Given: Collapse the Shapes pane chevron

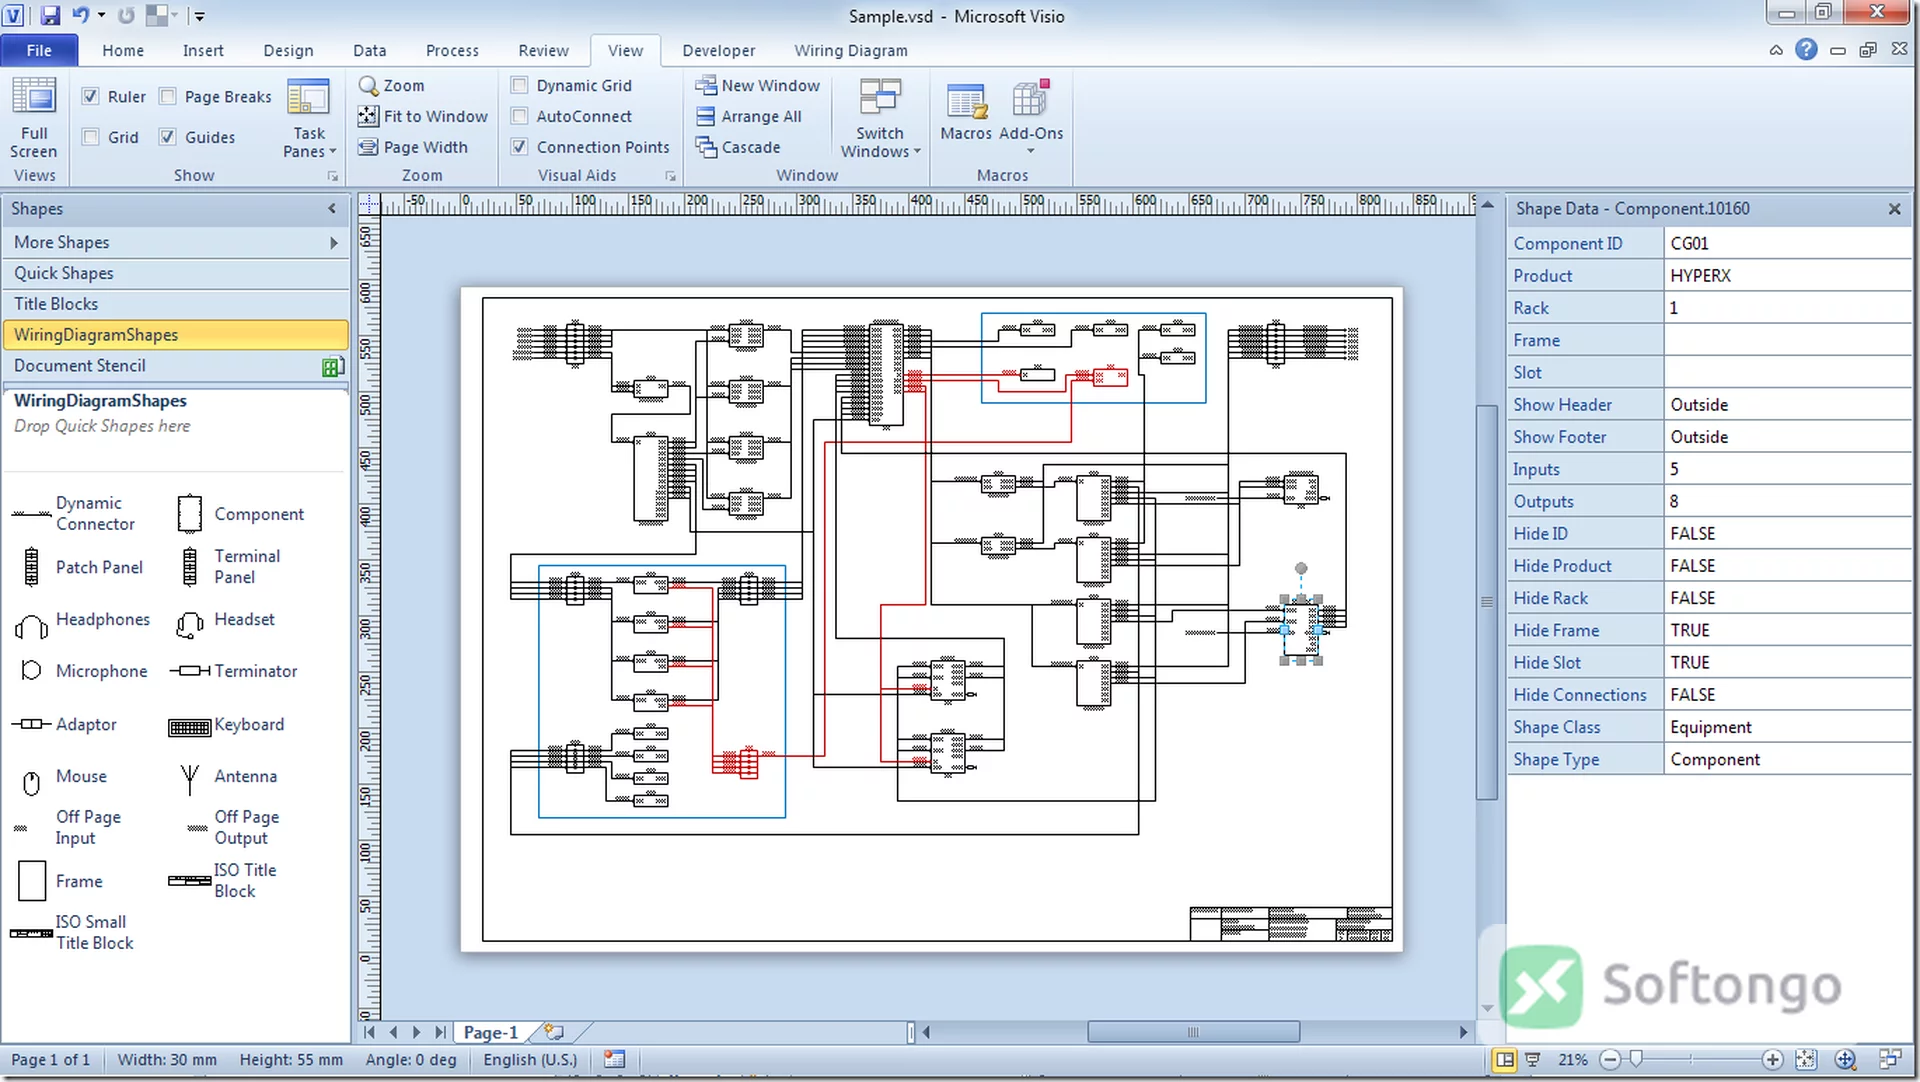Looking at the screenshot, I should [332, 209].
